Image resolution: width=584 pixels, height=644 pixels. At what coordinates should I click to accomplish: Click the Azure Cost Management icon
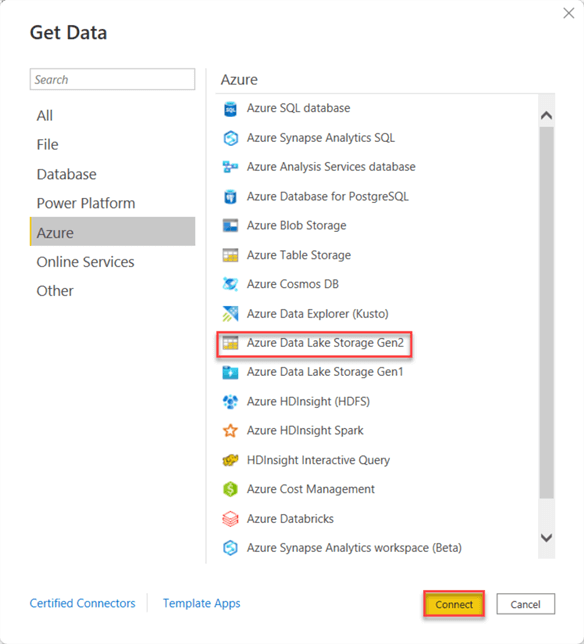coord(230,489)
